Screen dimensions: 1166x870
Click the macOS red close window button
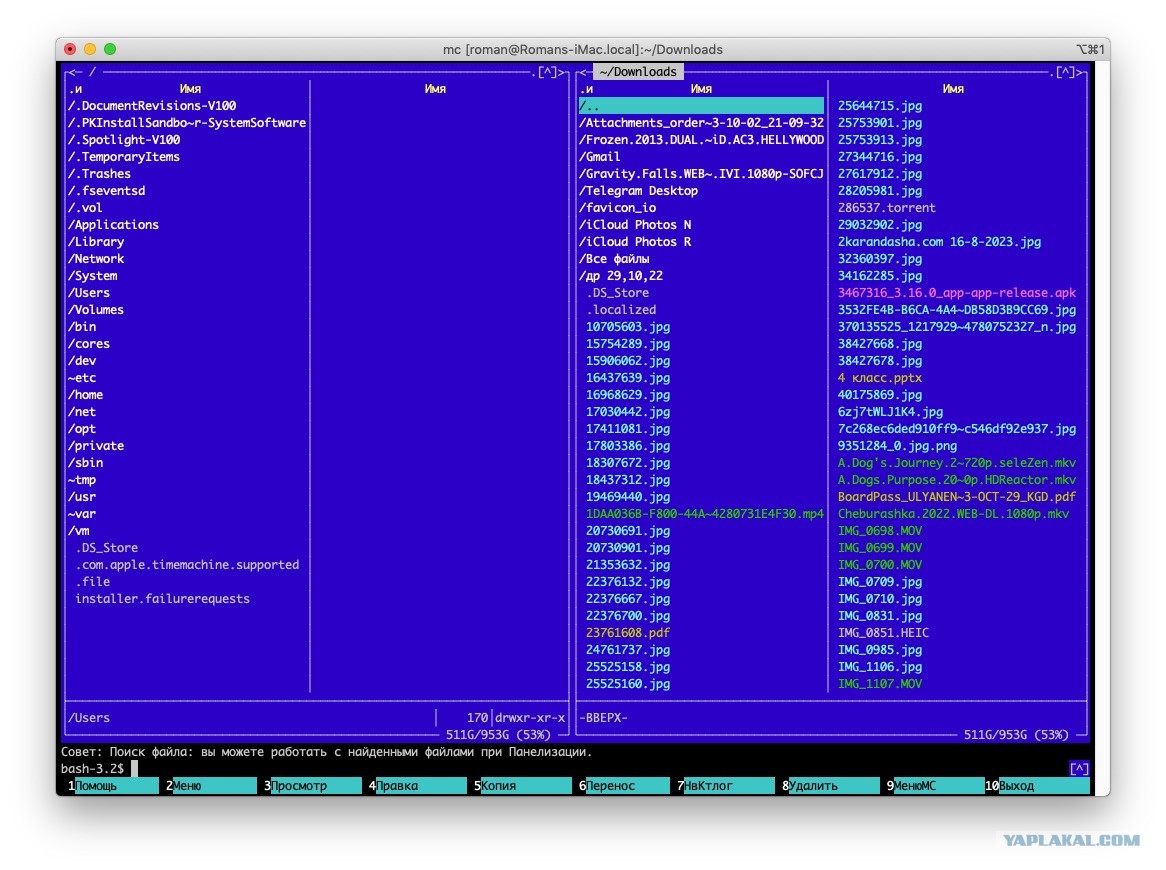[x=70, y=49]
